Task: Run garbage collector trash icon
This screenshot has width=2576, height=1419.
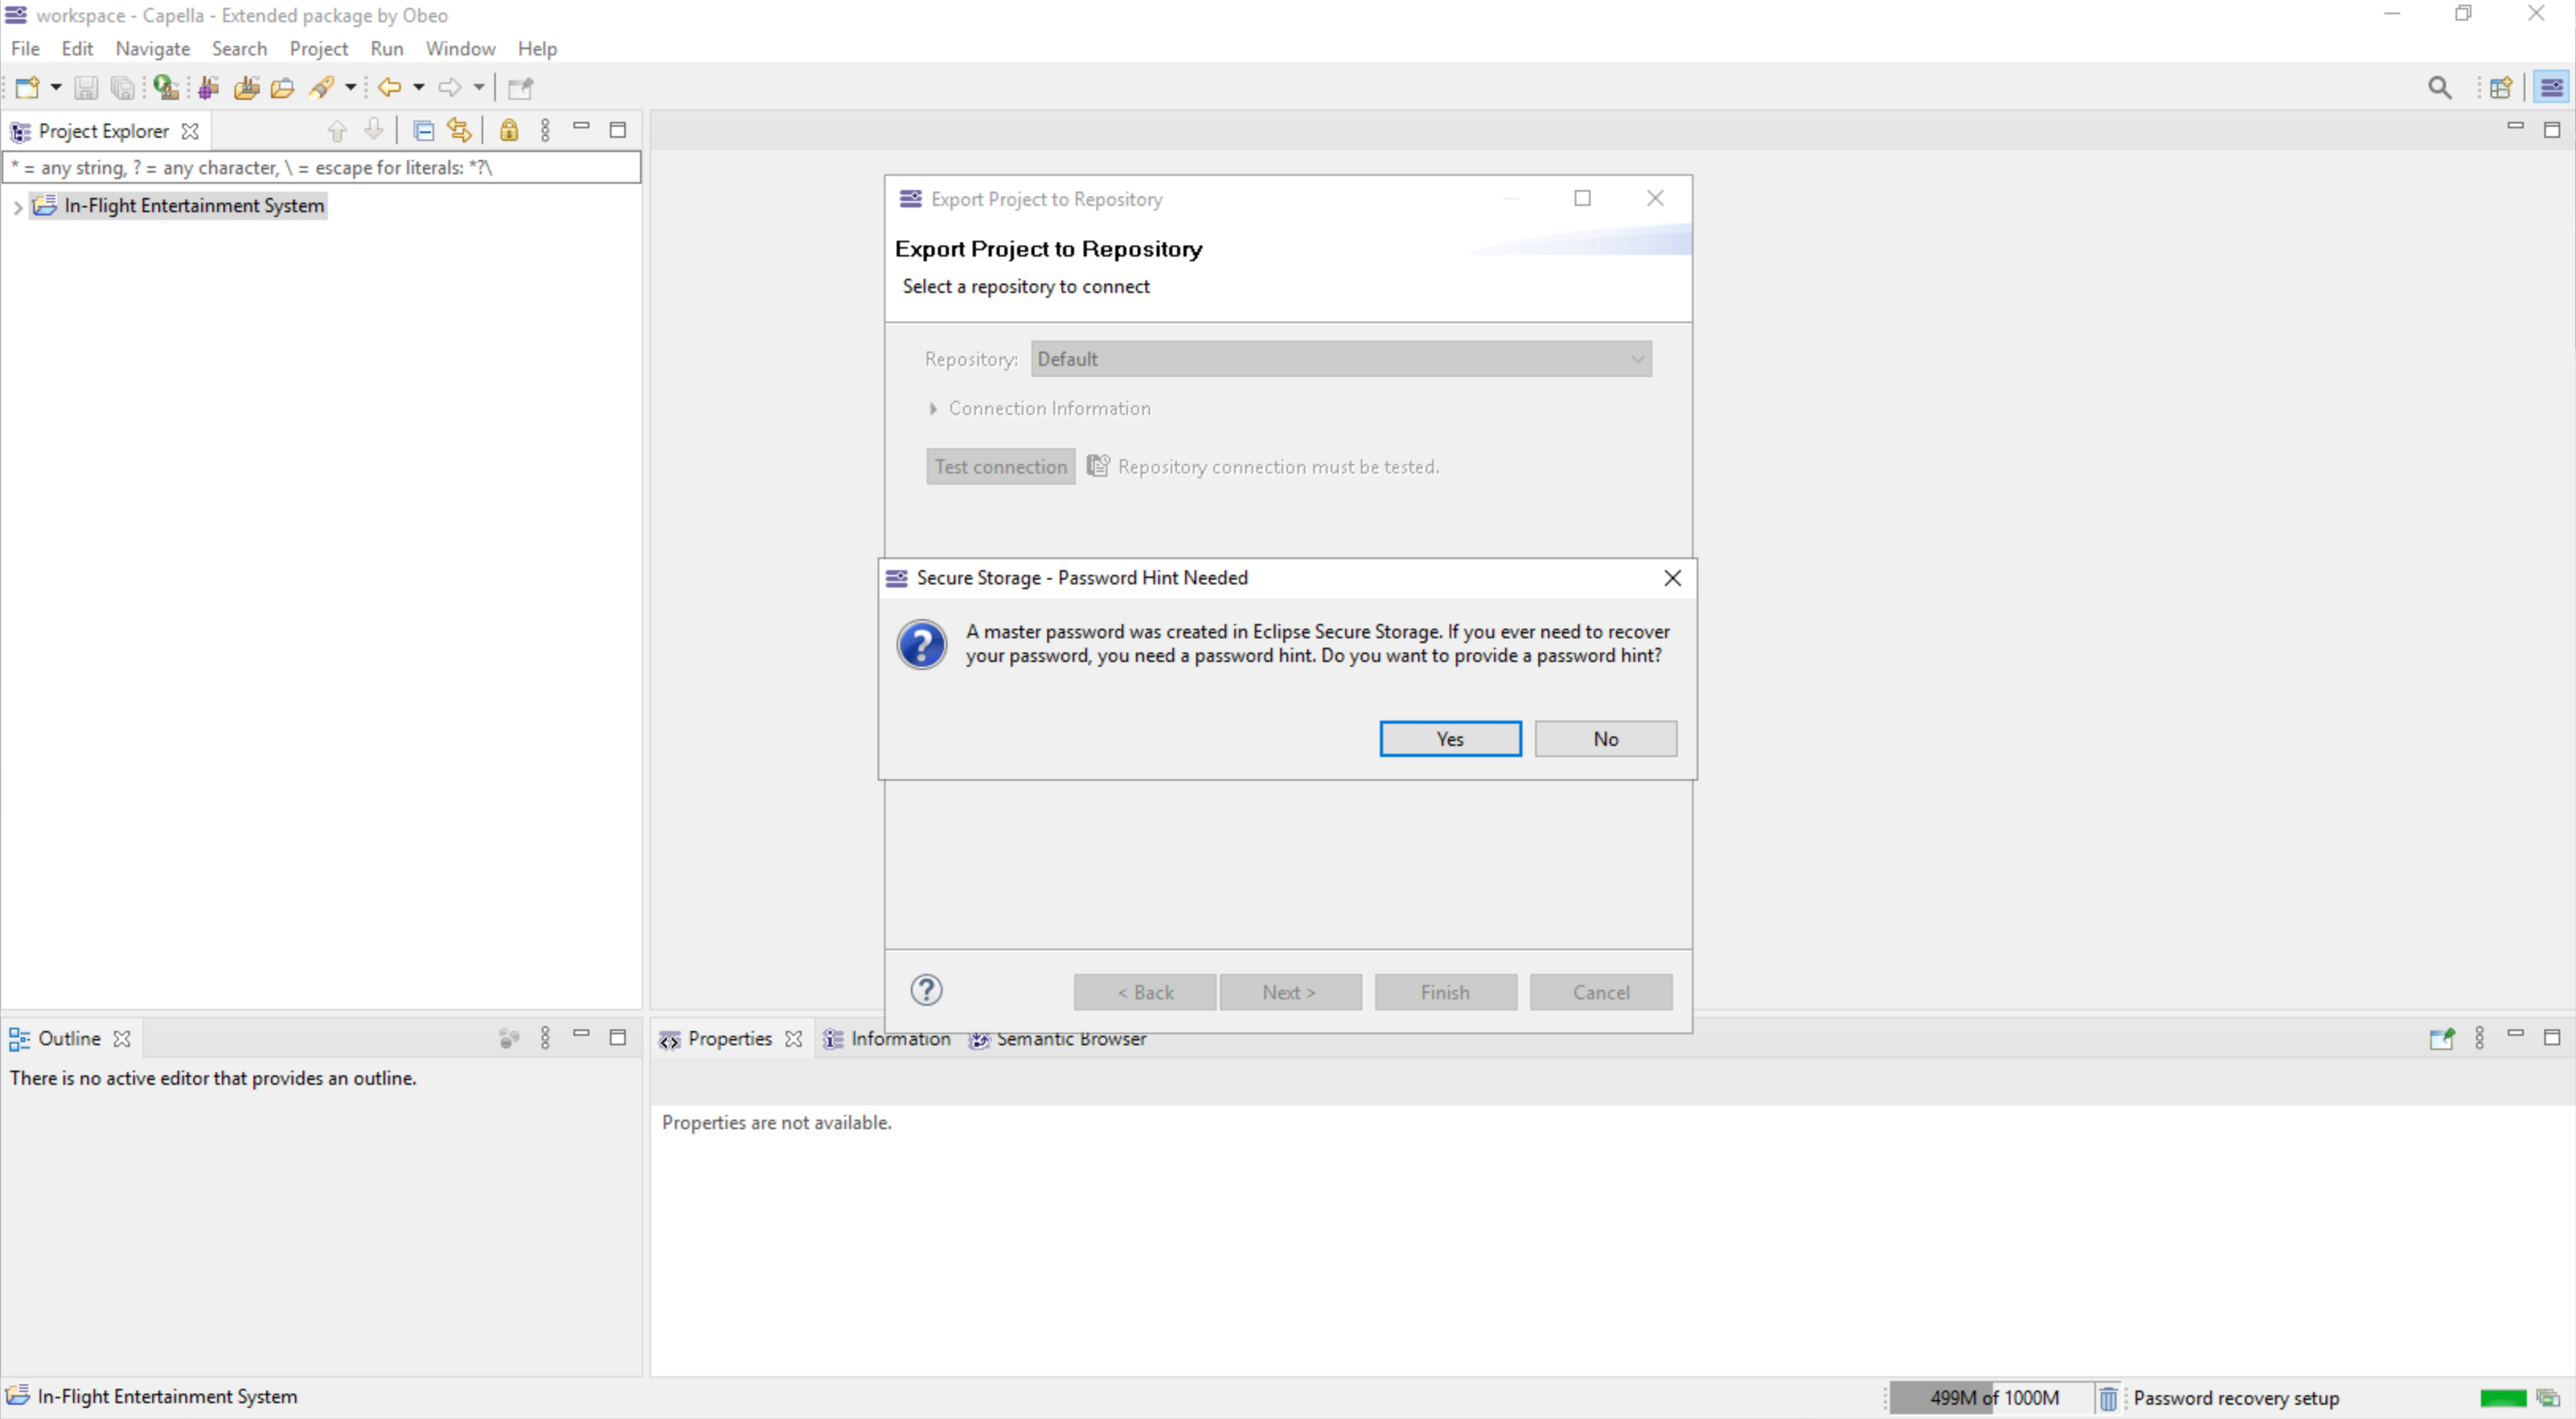Action: click(x=2108, y=1398)
